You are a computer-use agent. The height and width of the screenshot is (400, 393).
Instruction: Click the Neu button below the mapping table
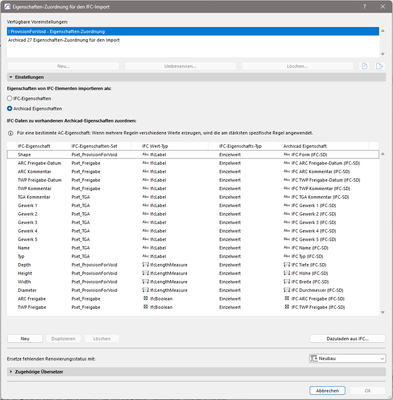tap(25, 339)
